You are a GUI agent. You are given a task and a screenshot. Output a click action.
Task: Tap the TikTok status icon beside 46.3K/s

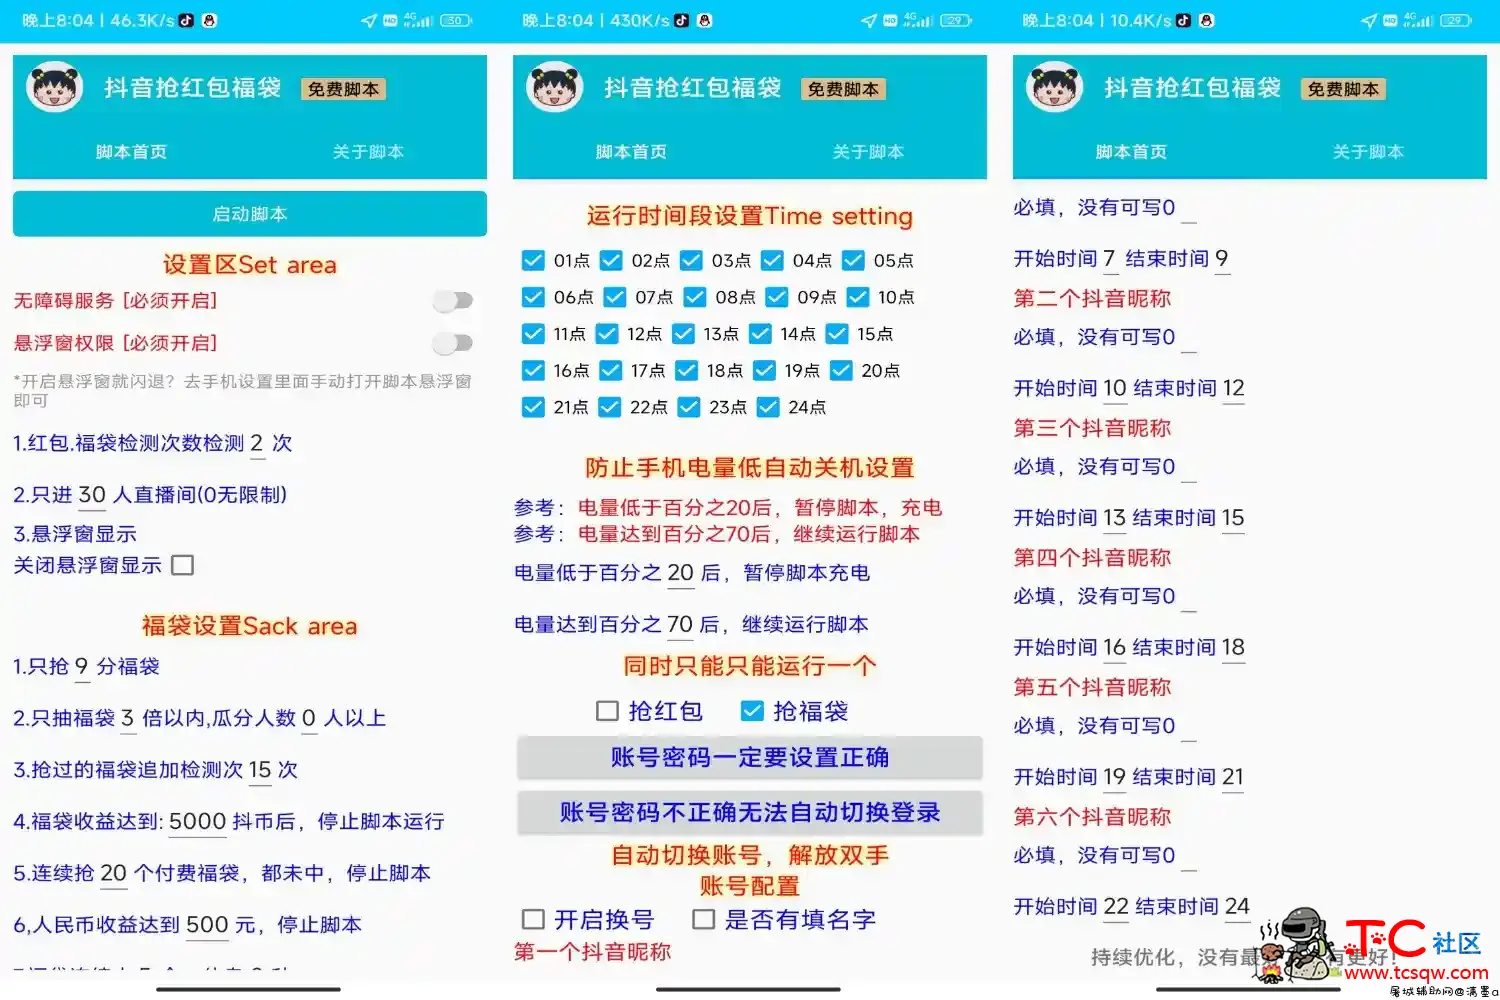[186, 20]
